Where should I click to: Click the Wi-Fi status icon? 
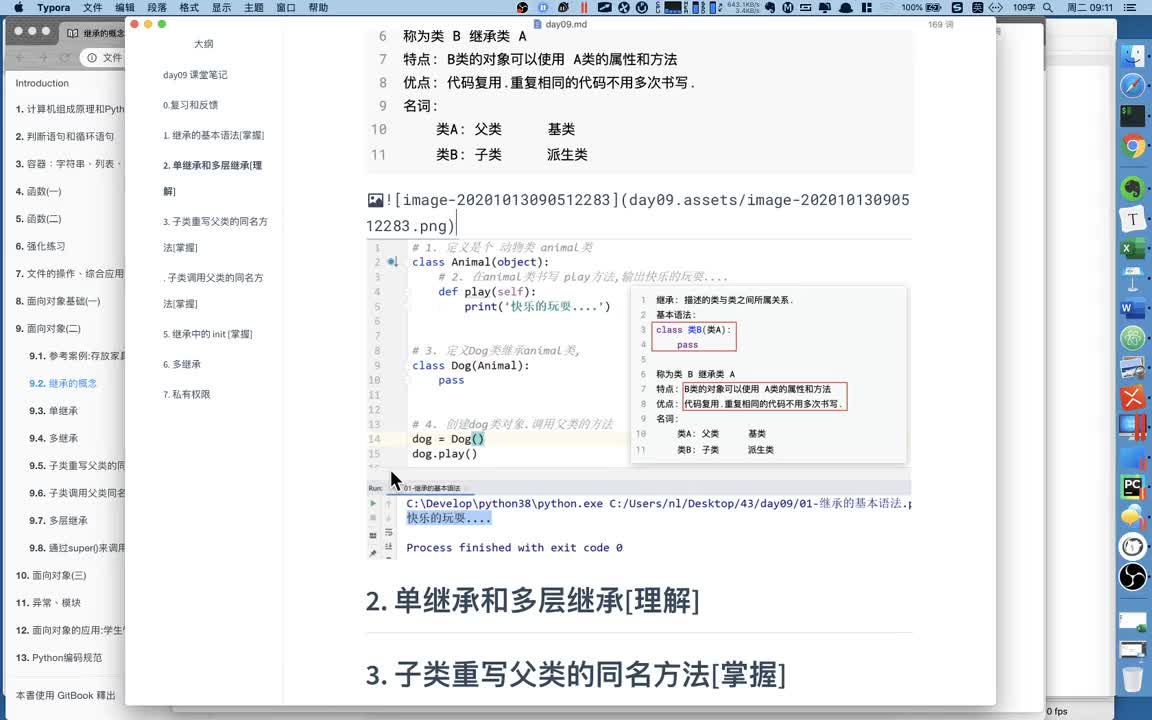point(889,7)
